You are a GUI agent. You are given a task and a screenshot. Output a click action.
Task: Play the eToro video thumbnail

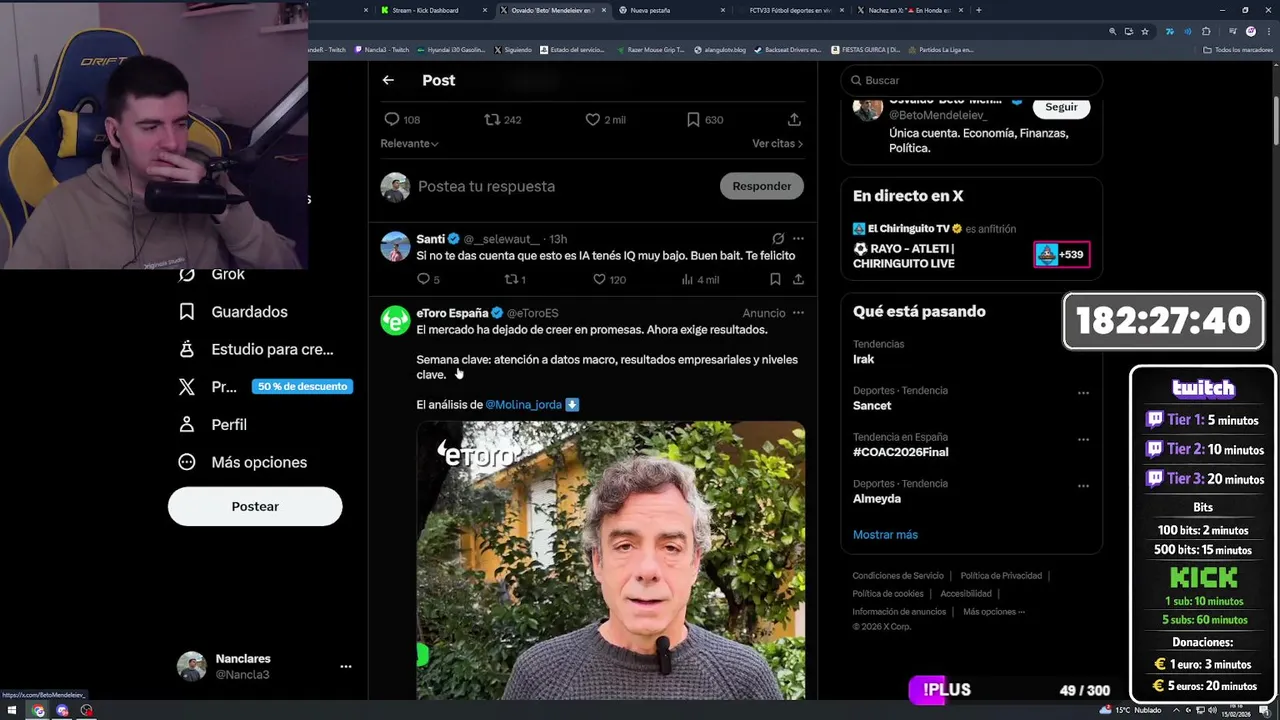610,560
